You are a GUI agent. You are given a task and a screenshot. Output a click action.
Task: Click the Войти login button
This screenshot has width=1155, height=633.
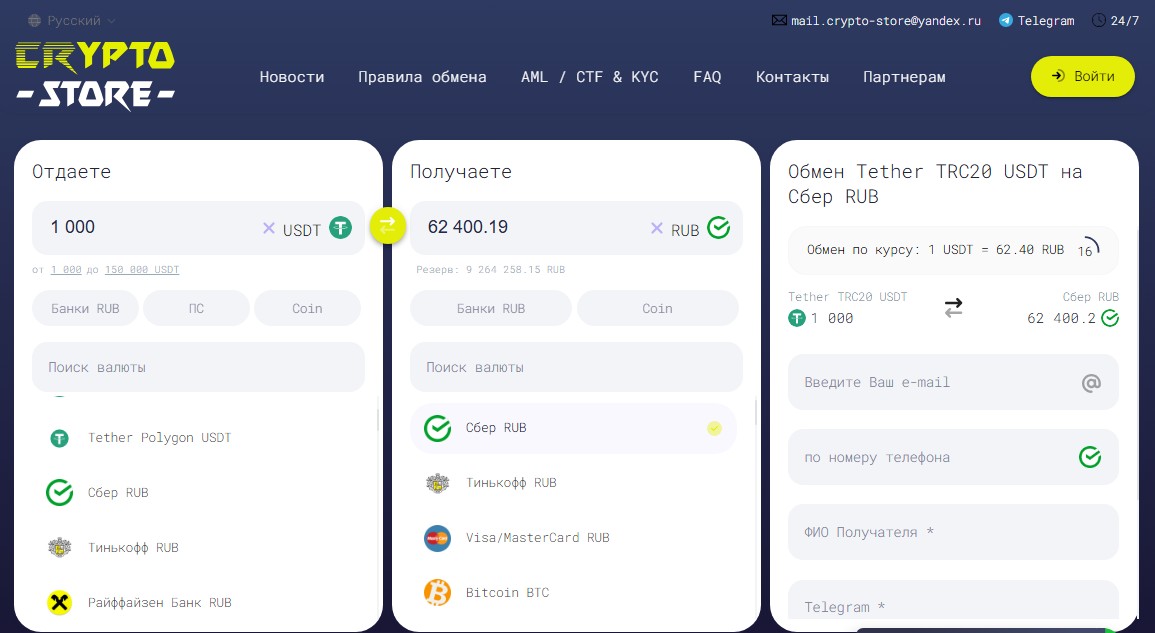click(1083, 76)
